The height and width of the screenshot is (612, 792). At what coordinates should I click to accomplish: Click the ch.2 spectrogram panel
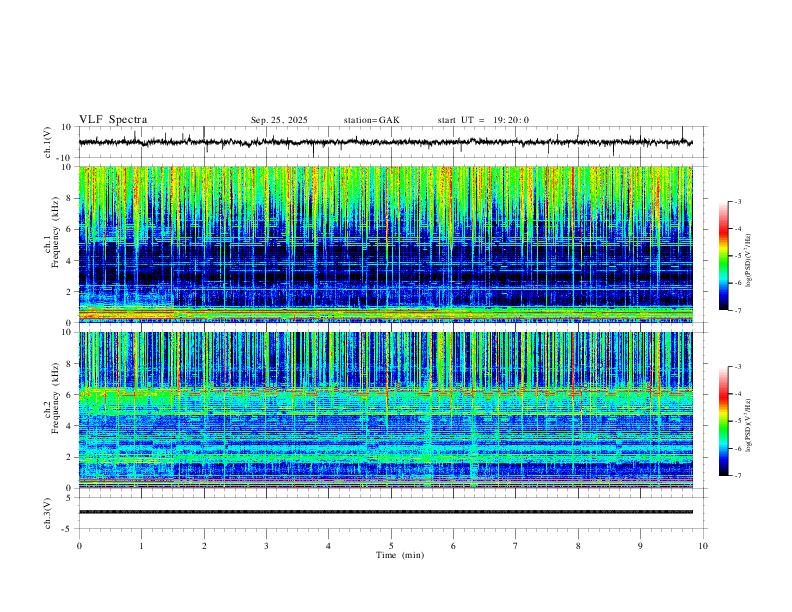click(x=385, y=410)
